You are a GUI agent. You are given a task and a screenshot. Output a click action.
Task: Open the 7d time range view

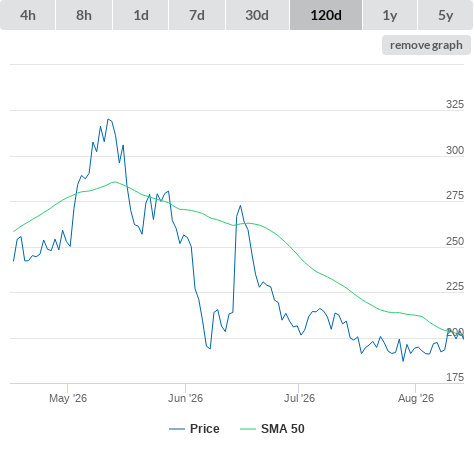(x=197, y=15)
